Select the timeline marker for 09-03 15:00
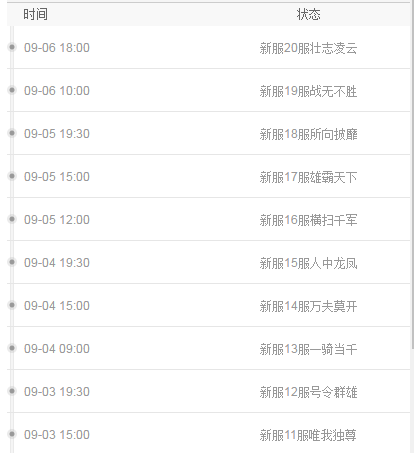 (12, 434)
